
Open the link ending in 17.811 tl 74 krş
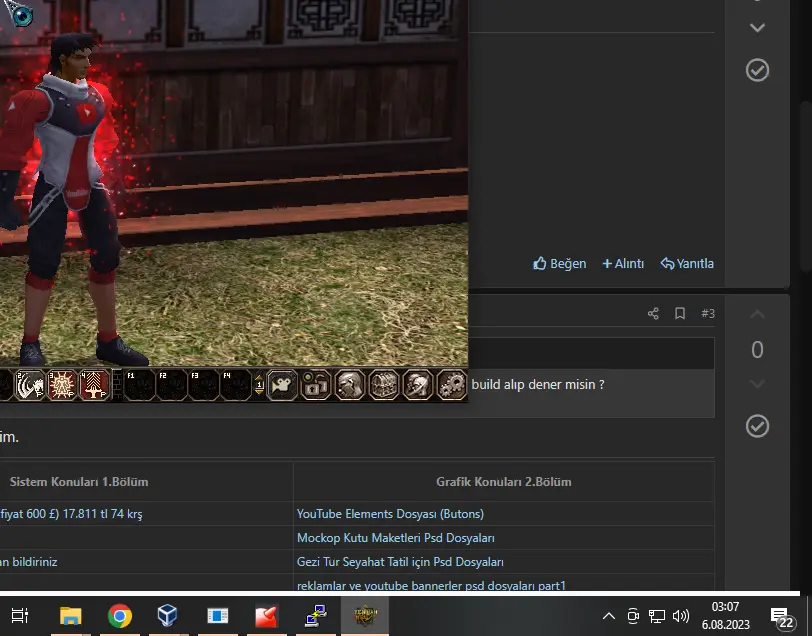[71, 514]
